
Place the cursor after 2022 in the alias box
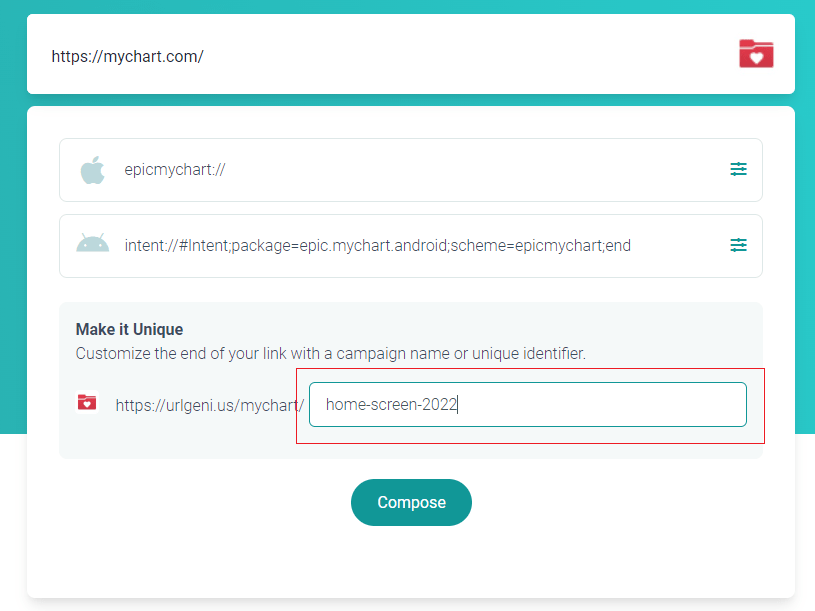[x=458, y=404]
